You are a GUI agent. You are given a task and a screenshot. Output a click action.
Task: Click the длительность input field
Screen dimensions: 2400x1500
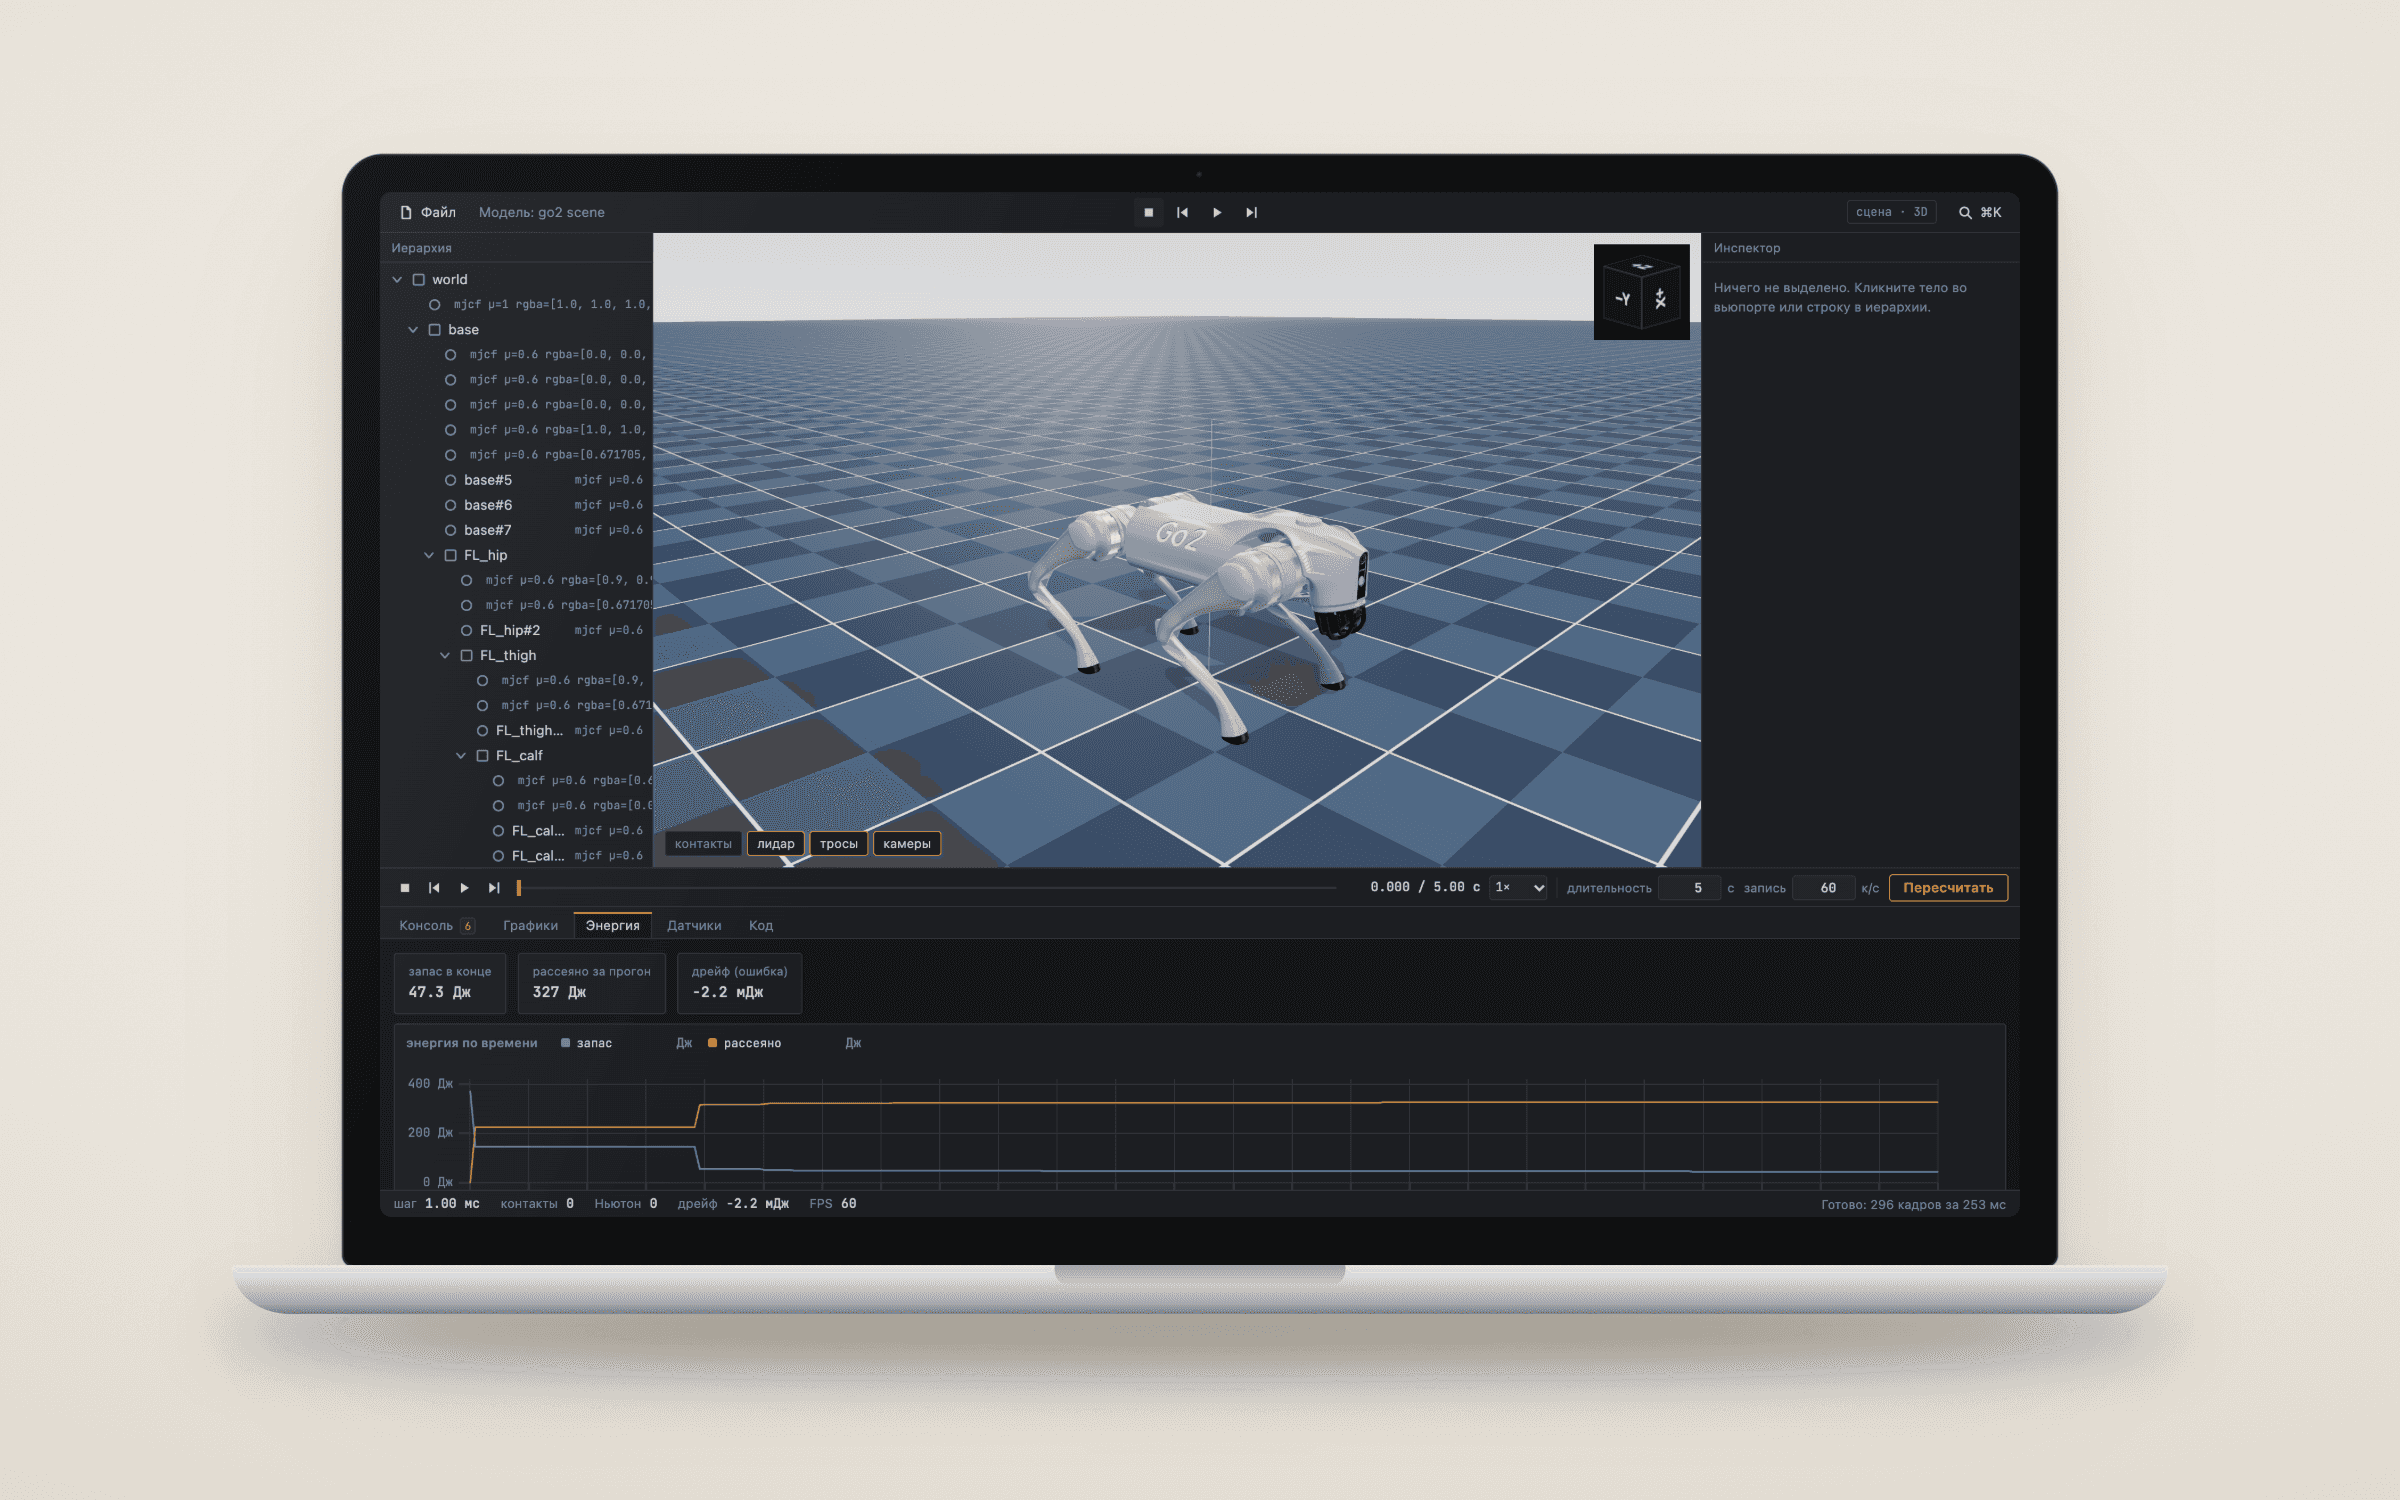[1689, 888]
